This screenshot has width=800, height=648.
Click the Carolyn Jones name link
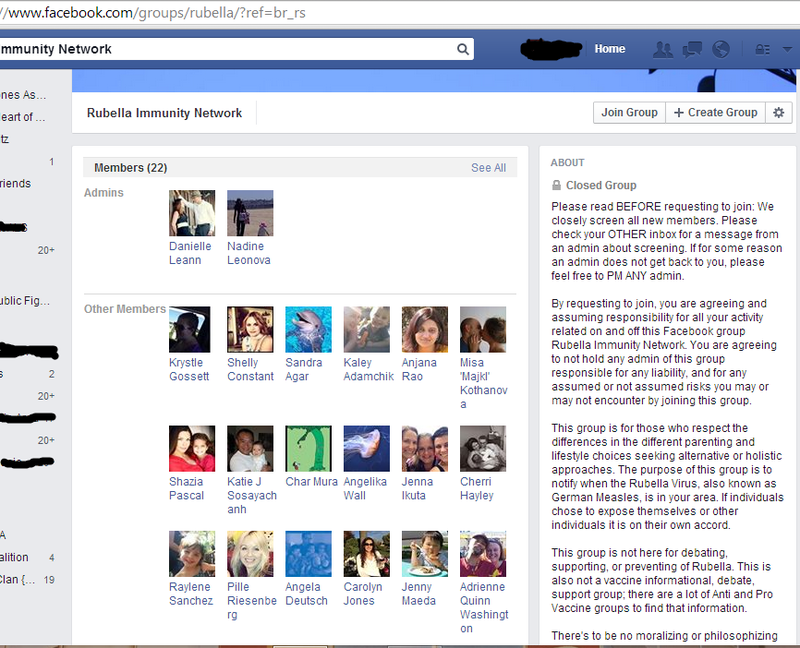click(x=363, y=594)
